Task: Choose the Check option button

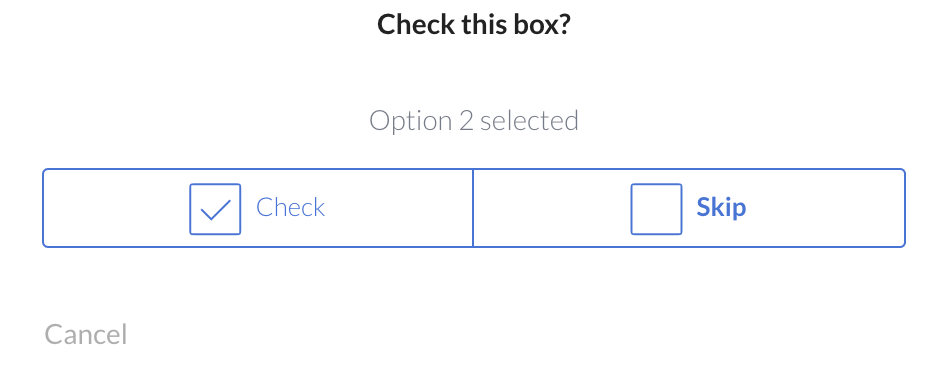Action: tap(258, 208)
